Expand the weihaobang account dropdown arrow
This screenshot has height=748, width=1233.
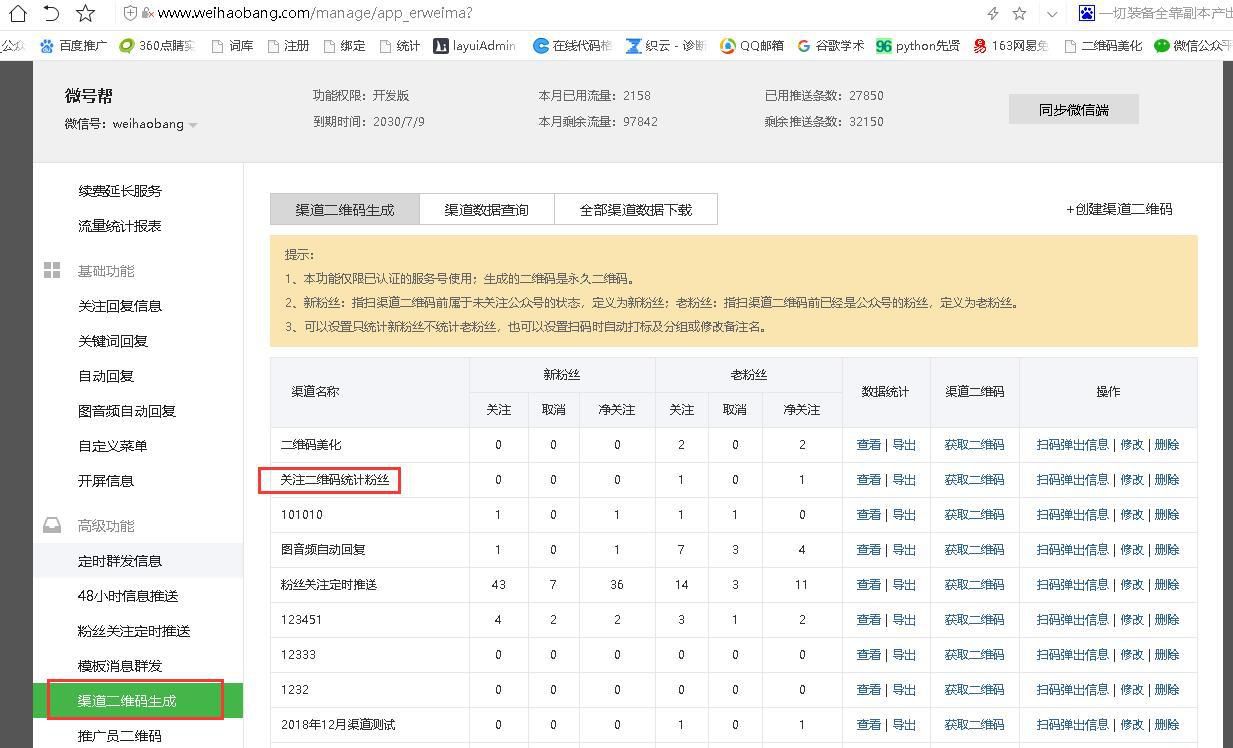191,125
